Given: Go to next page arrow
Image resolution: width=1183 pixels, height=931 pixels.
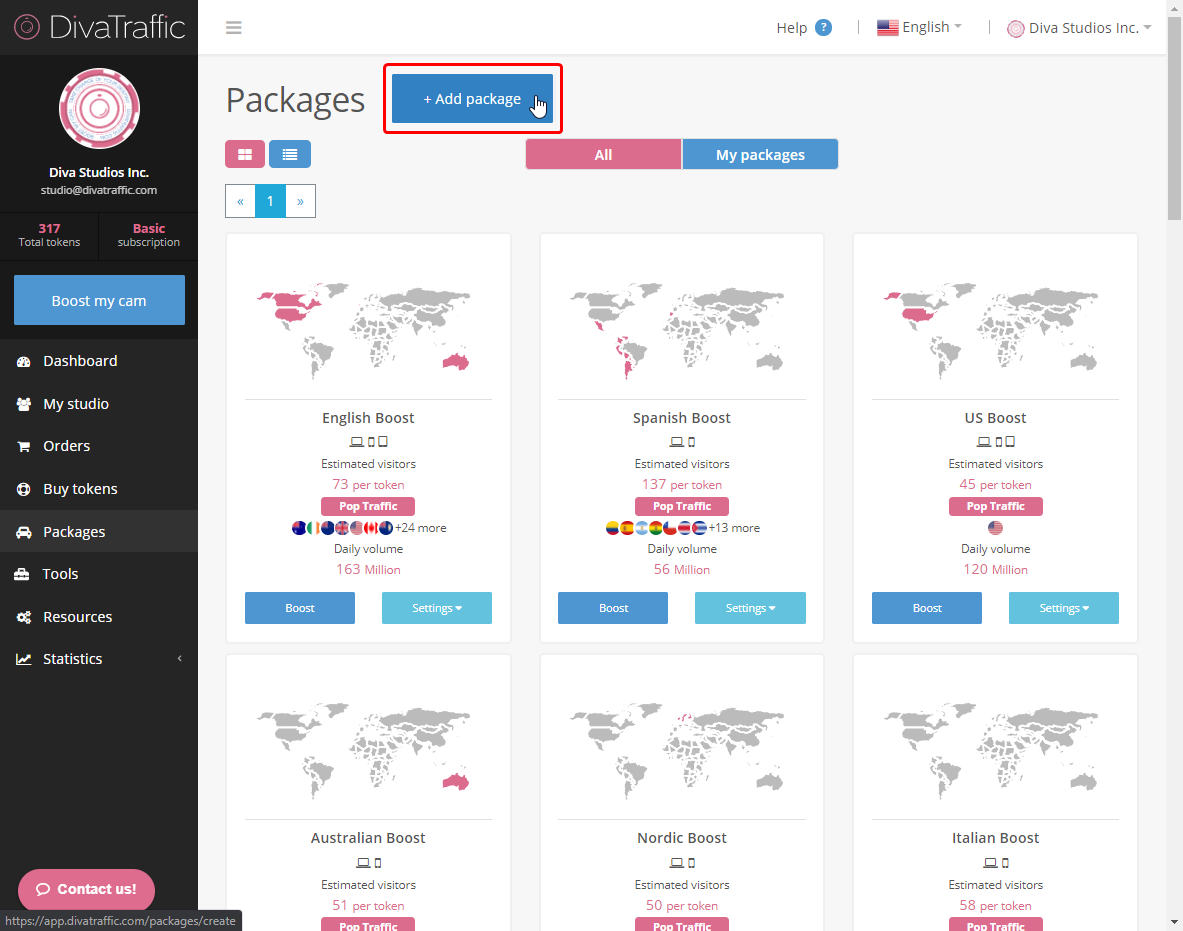Looking at the screenshot, I should [300, 201].
